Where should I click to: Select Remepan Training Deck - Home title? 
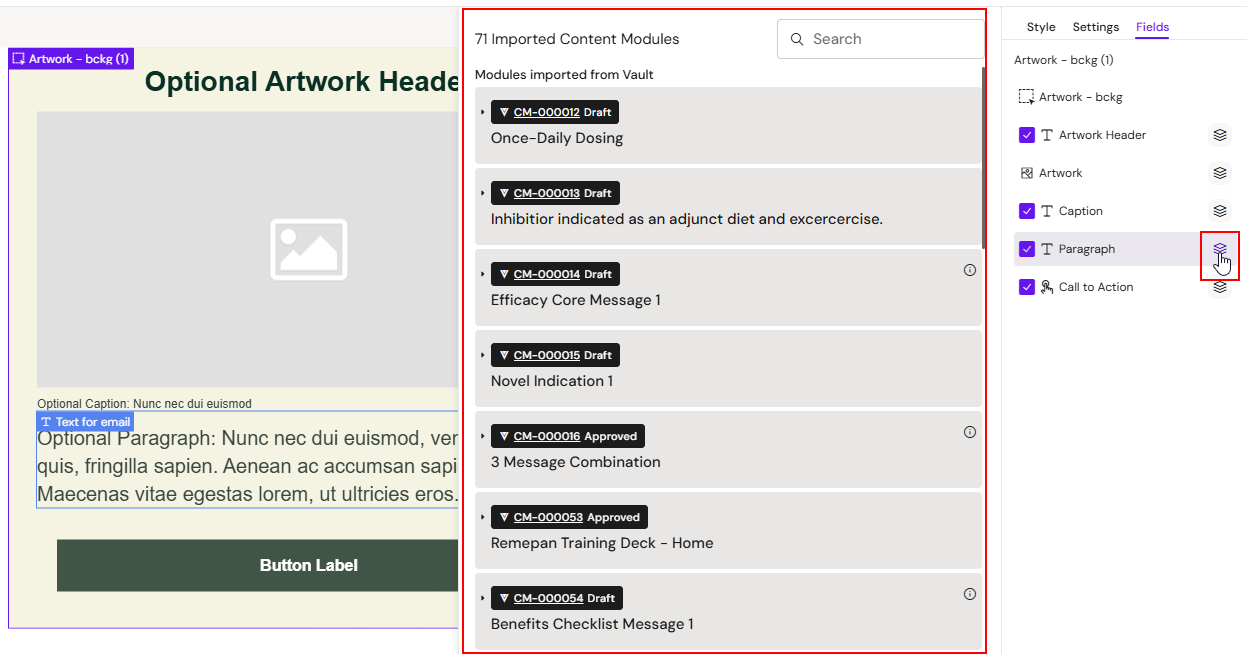click(602, 543)
